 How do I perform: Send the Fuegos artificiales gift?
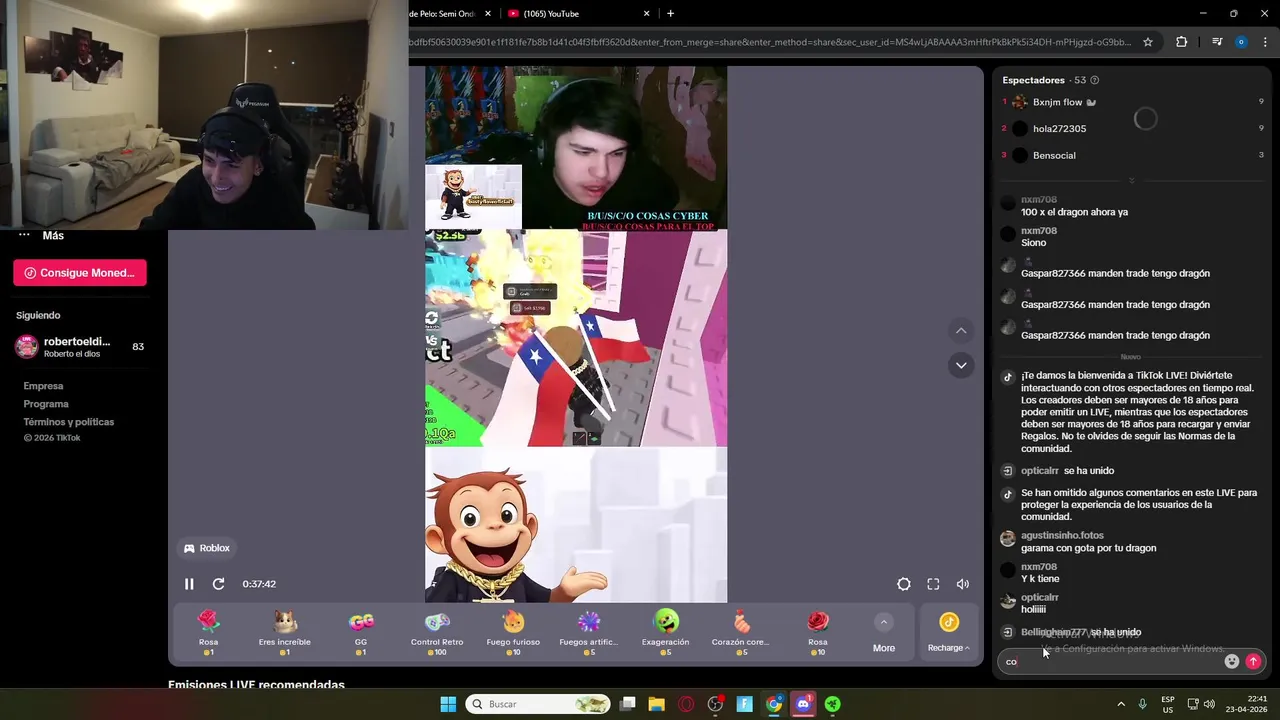589,633
